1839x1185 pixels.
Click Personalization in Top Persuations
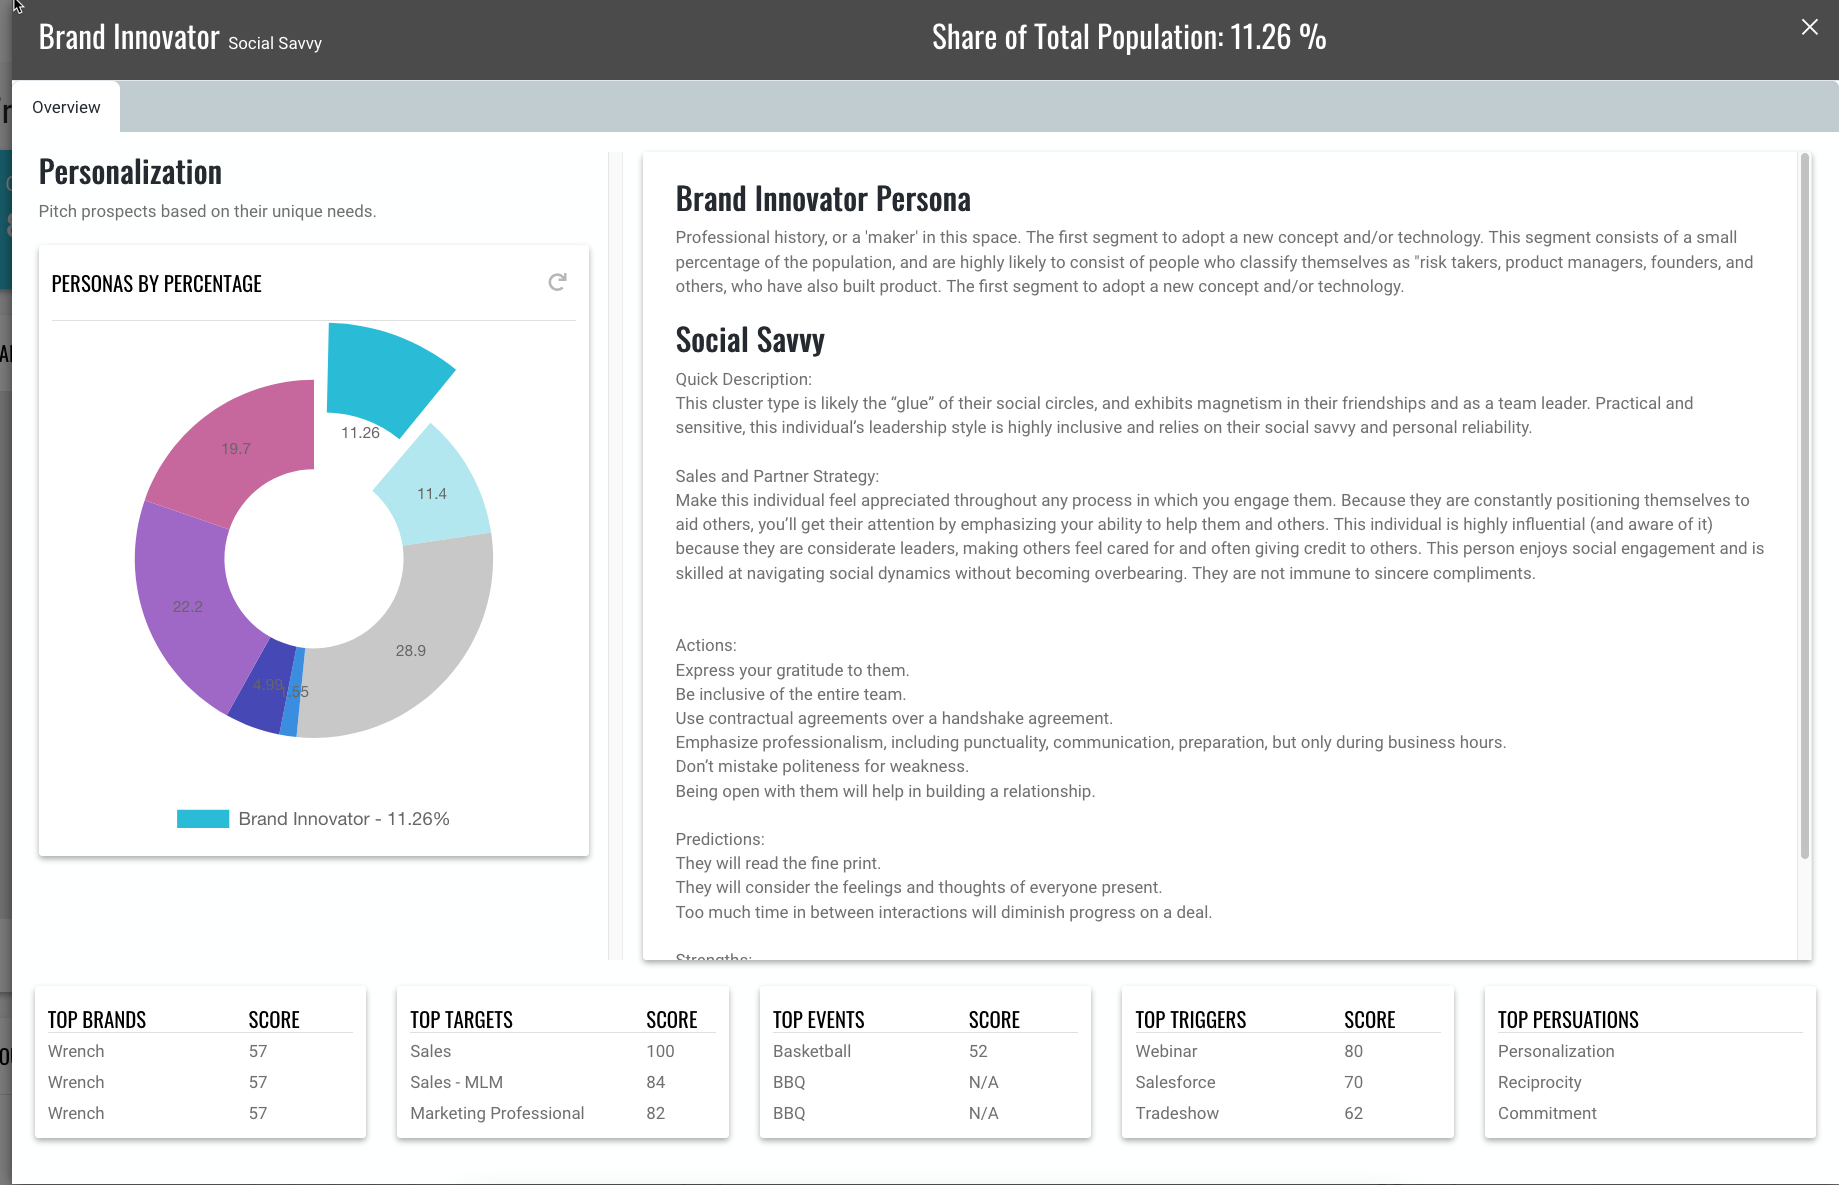tap(1556, 1051)
